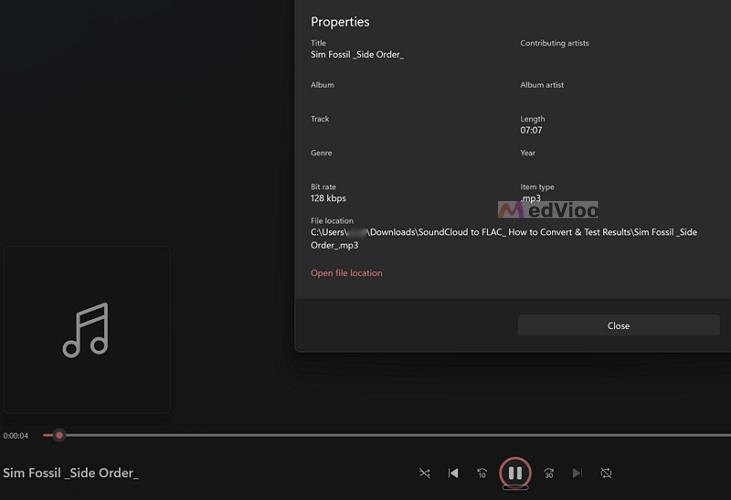Viewport: 731px width, 500px height.
Task: Click the album art music note thumbnail
Action: point(87,330)
